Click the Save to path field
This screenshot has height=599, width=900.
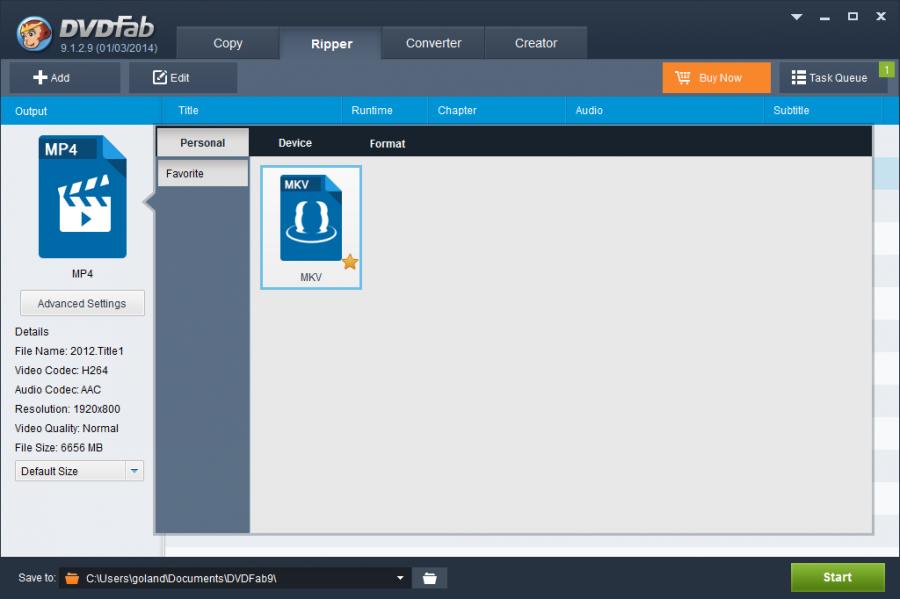click(x=235, y=578)
